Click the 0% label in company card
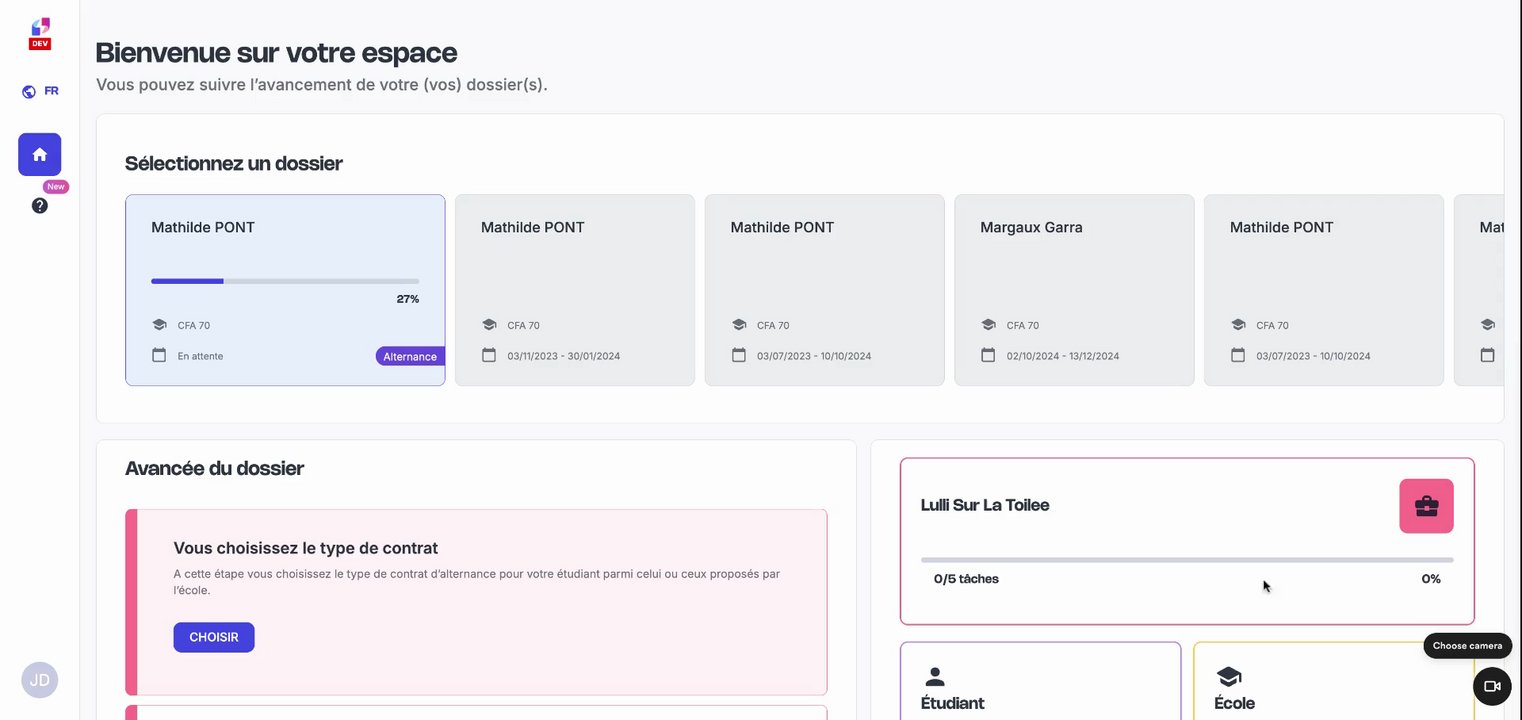Viewport: 1522px width, 720px height. [1431, 579]
